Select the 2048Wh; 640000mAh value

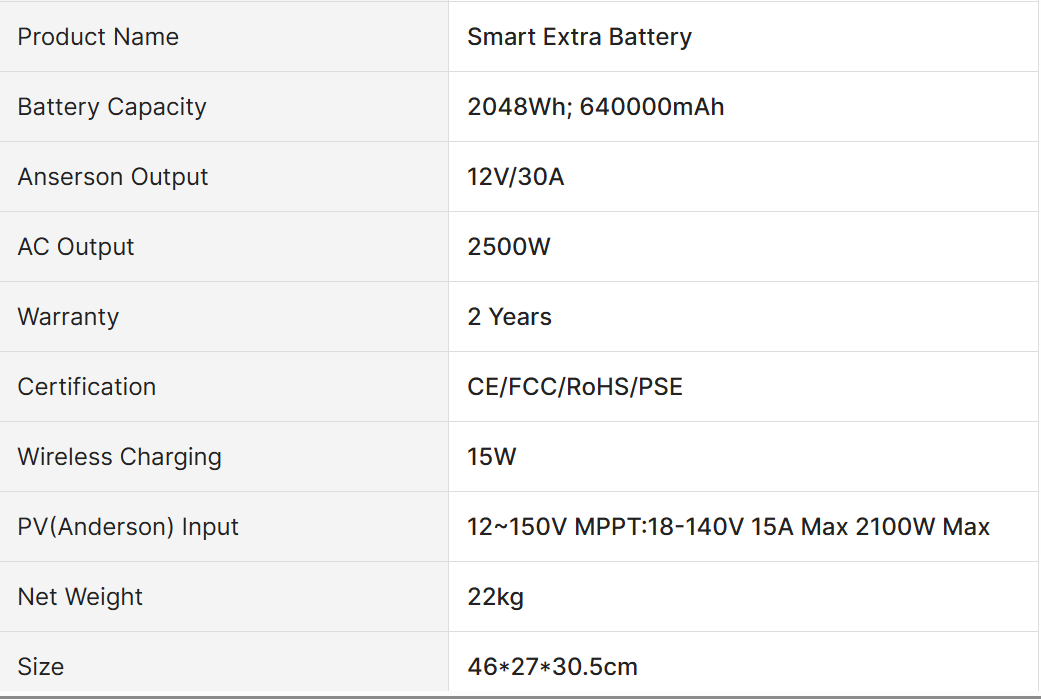click(x=596, y=107)
